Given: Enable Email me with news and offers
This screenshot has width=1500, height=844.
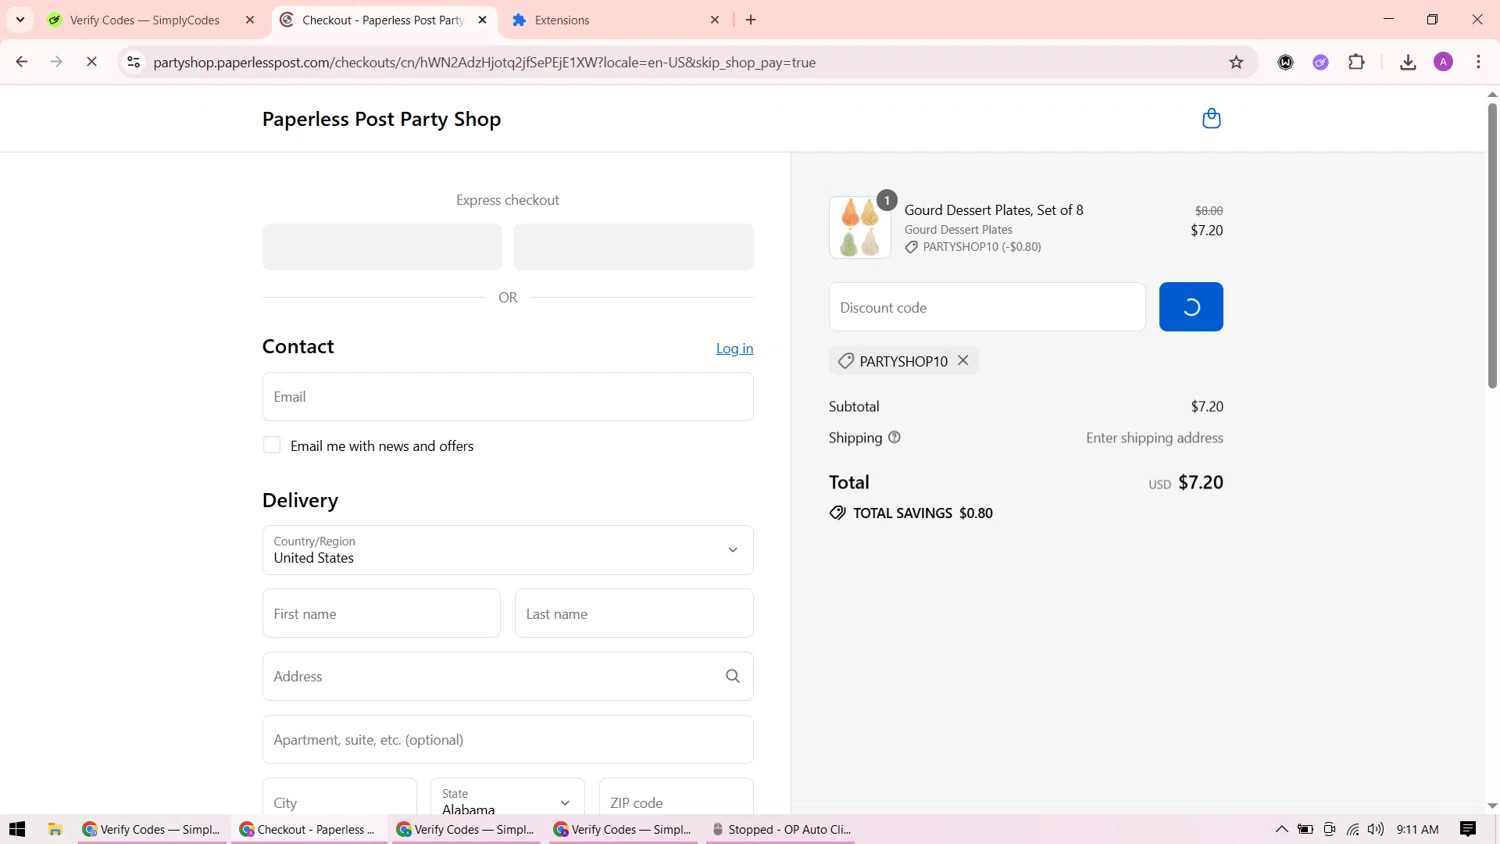Looking at the screenshot, I should pyautogui.click(x=272, y=446).
